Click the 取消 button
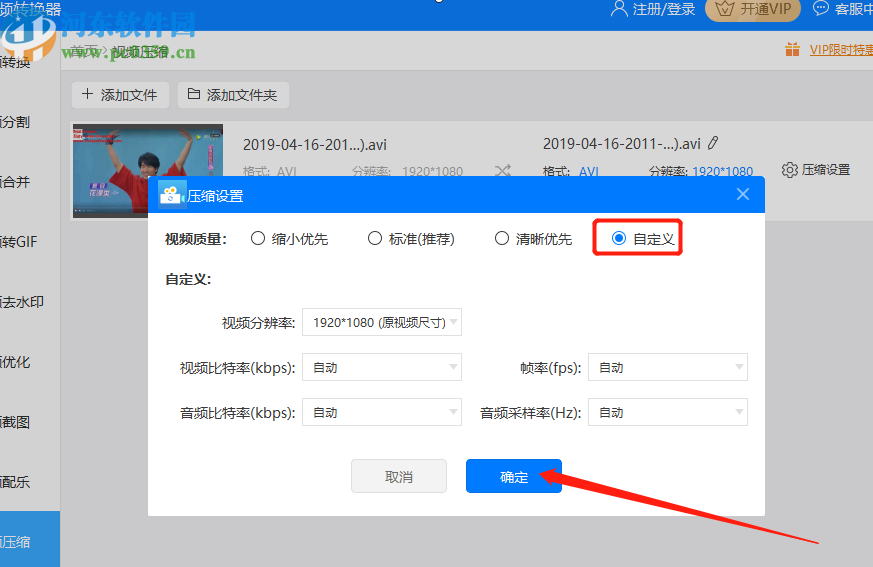 click(399, 476)
